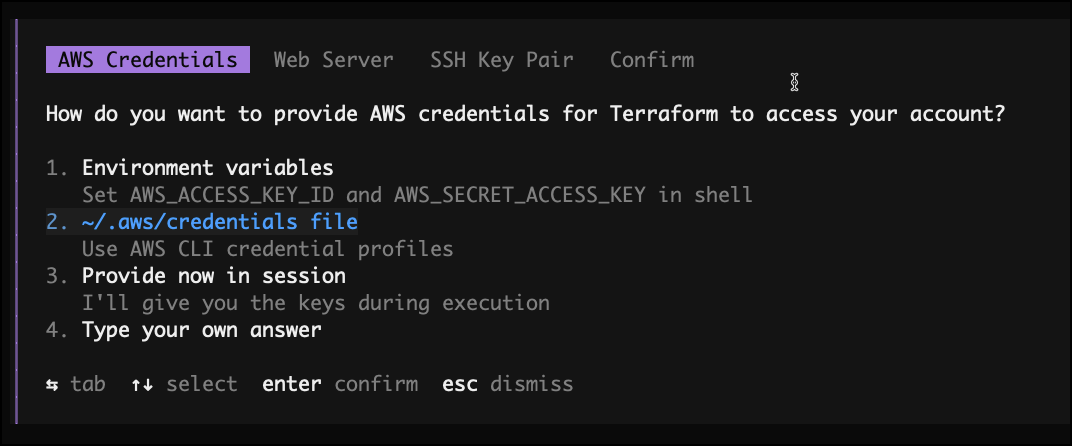Go to the Confirm tab

point(652,60)
